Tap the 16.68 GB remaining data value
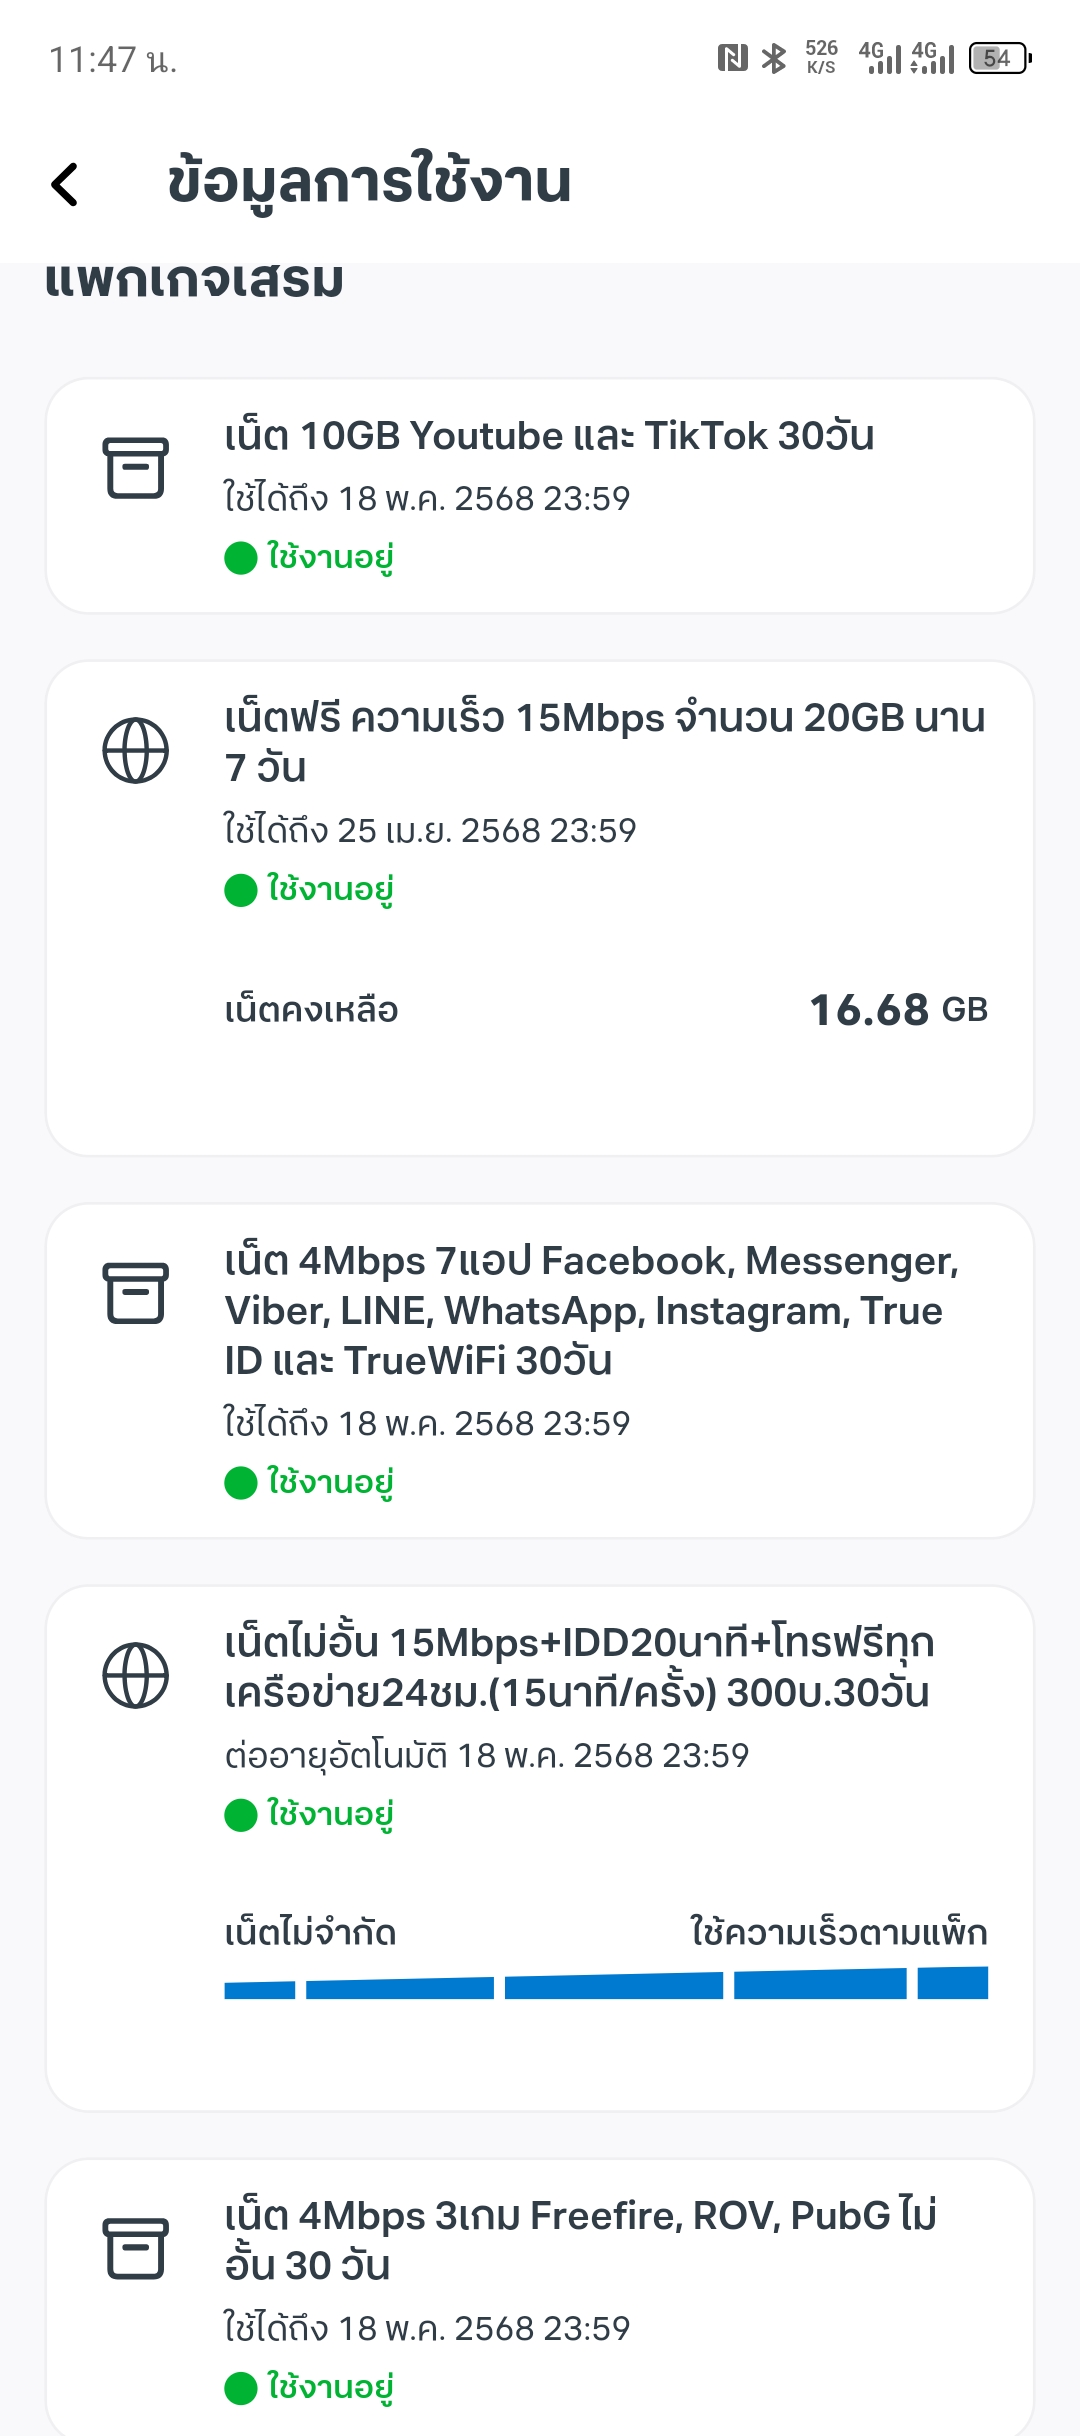 coord(898,1010)
